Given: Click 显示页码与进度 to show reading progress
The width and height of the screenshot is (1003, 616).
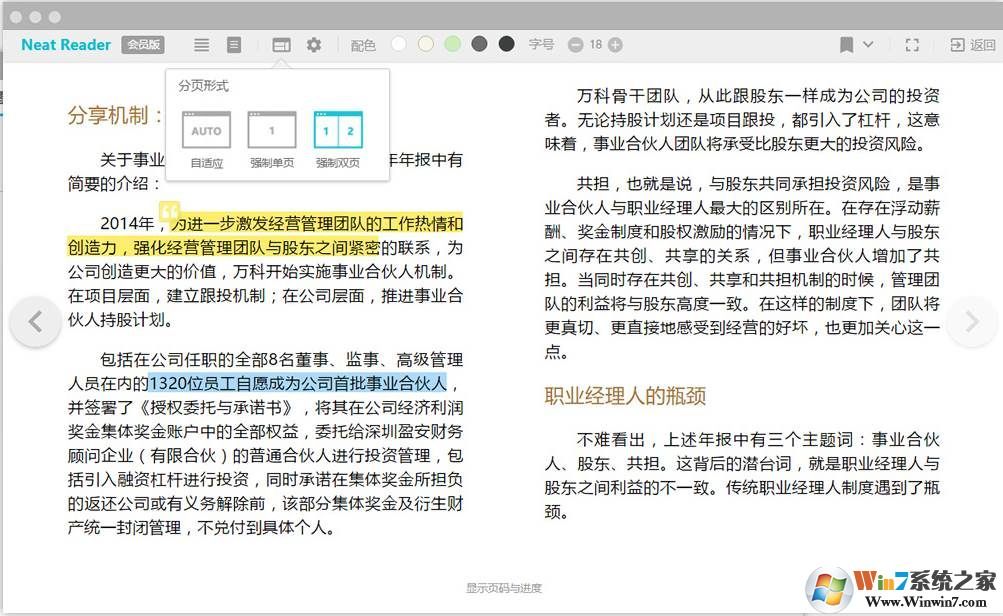Looking at the screenshot, I should (x=501, y=587).
